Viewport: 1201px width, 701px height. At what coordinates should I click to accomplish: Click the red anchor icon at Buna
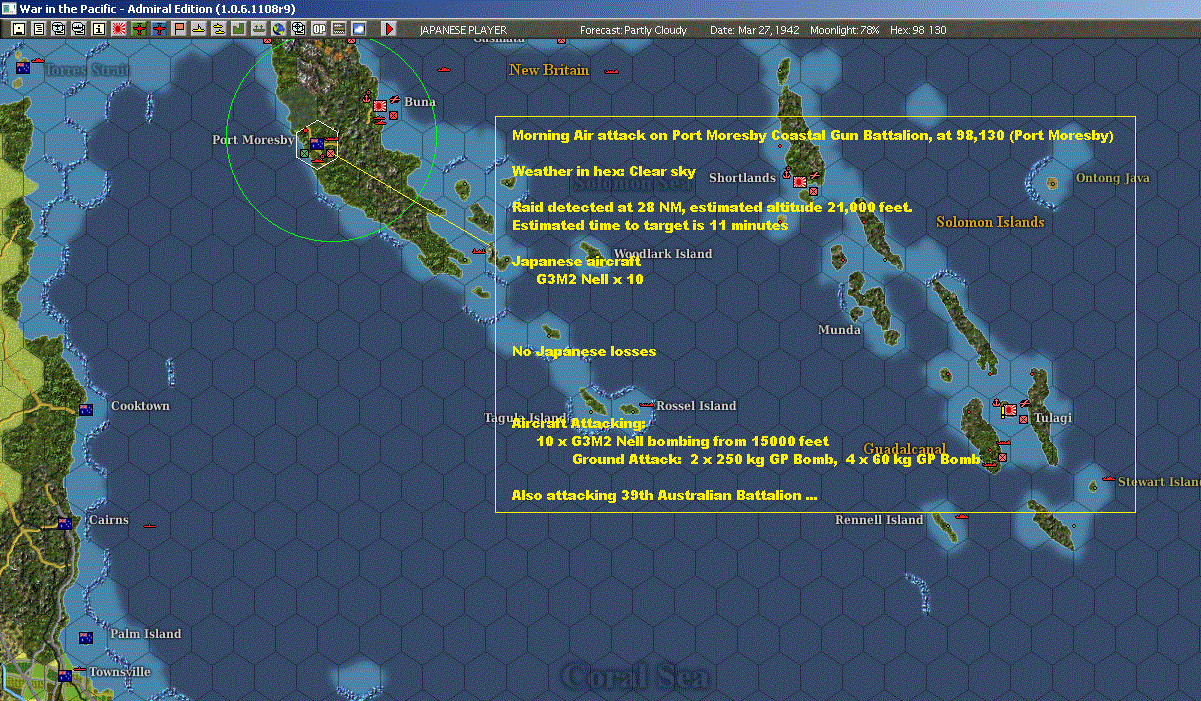(x=366, y=97)
